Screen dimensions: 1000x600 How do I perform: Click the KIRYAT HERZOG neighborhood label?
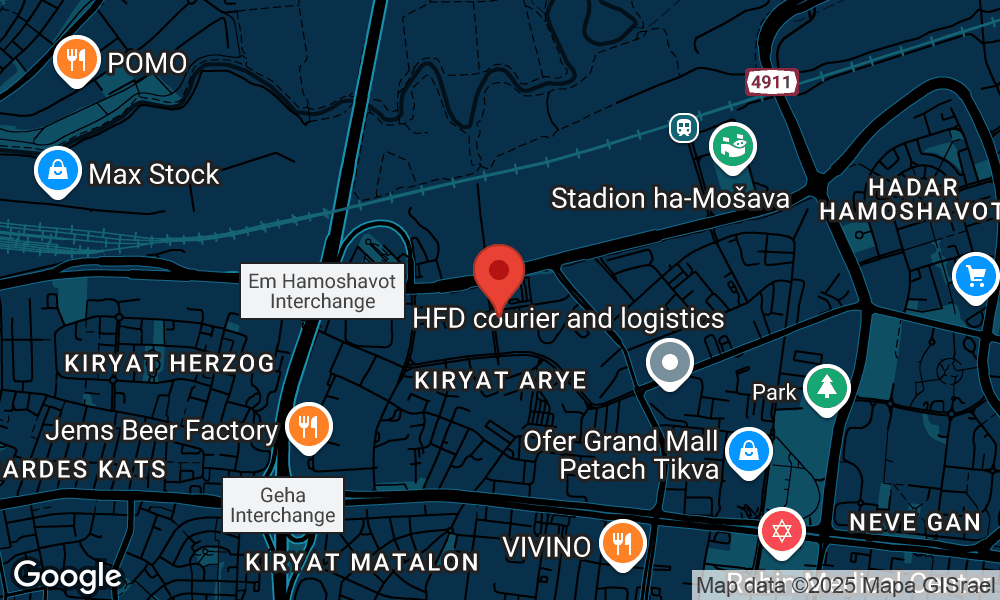[x=170, y=363]
